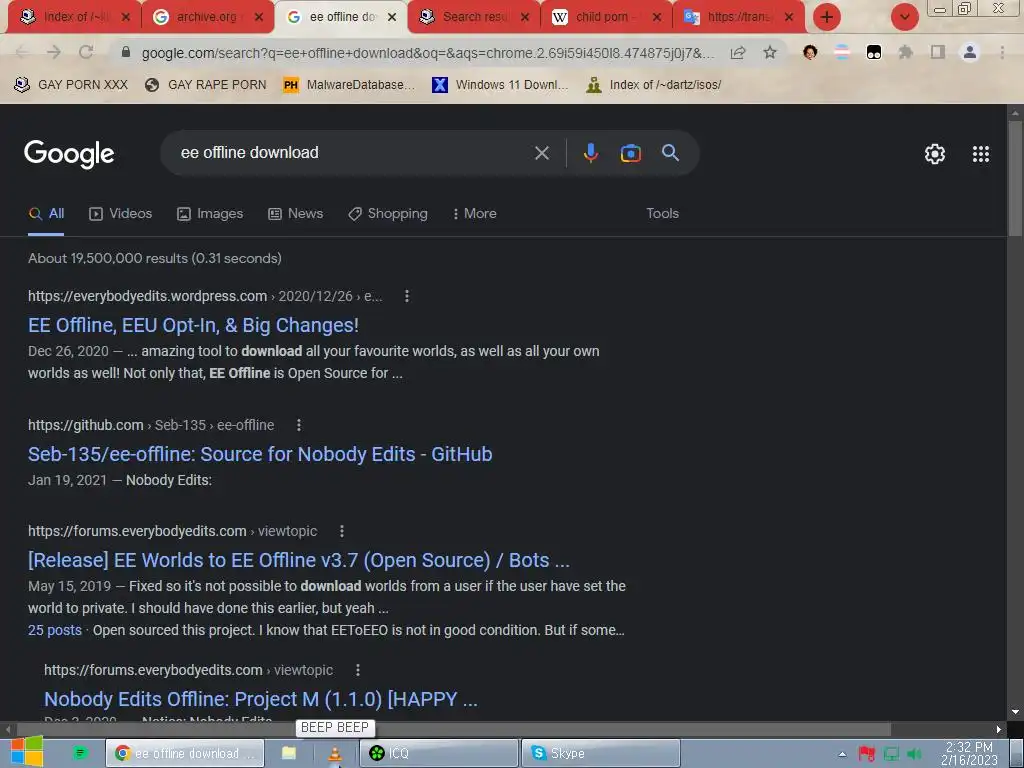Open the Extensions puzzle-piece menu

(905, 52)
